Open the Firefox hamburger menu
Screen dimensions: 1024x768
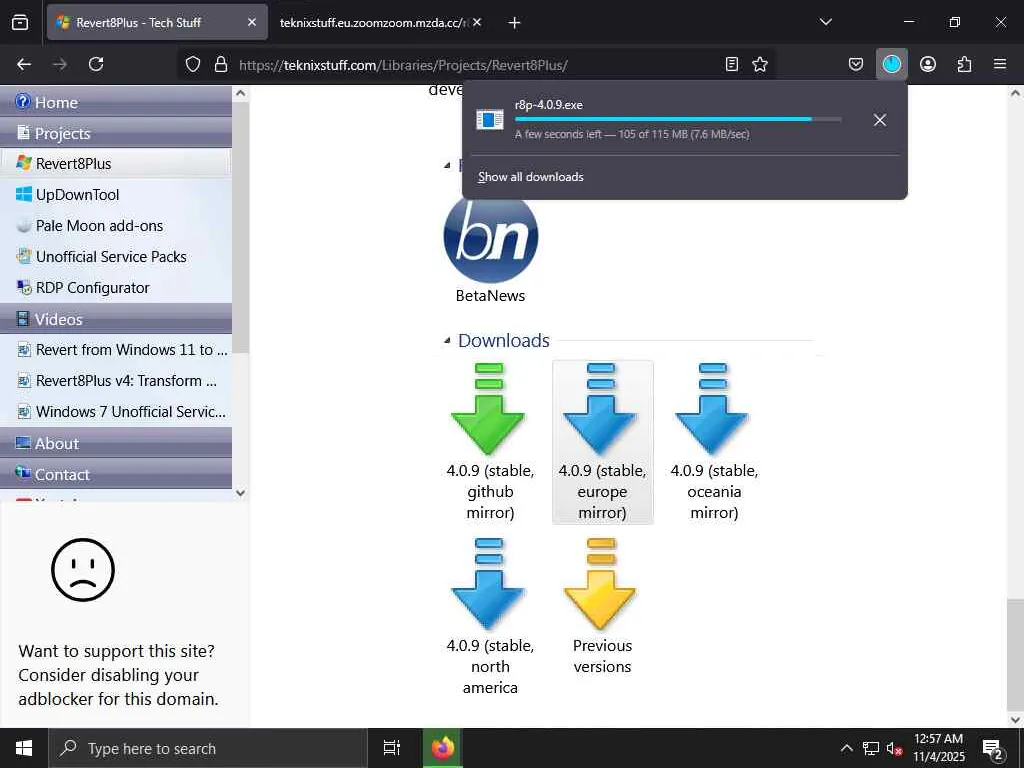(1000, 64)
